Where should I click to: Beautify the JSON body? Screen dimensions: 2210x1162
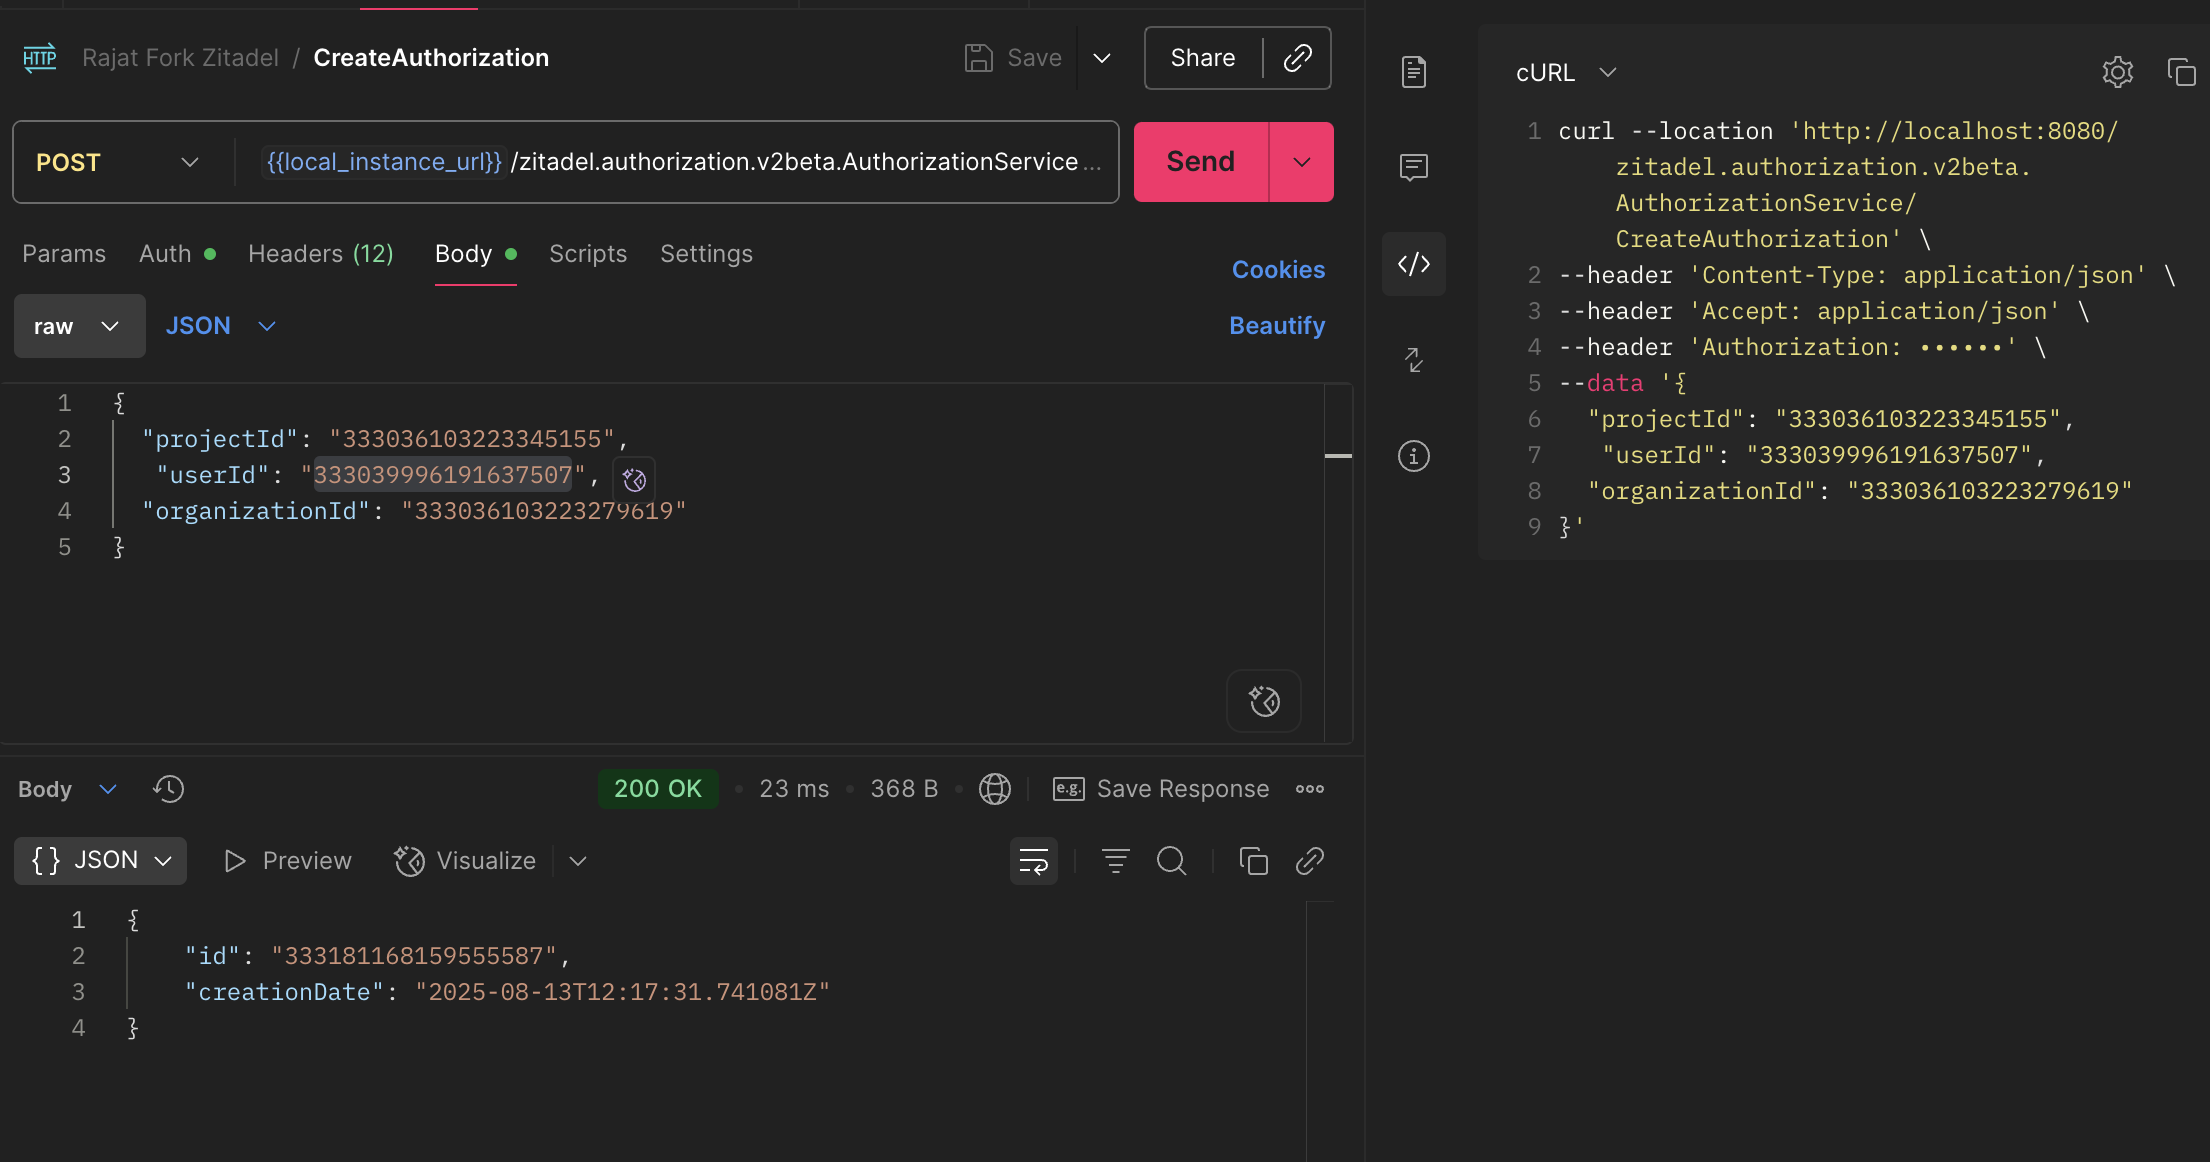click(1277, 326)
